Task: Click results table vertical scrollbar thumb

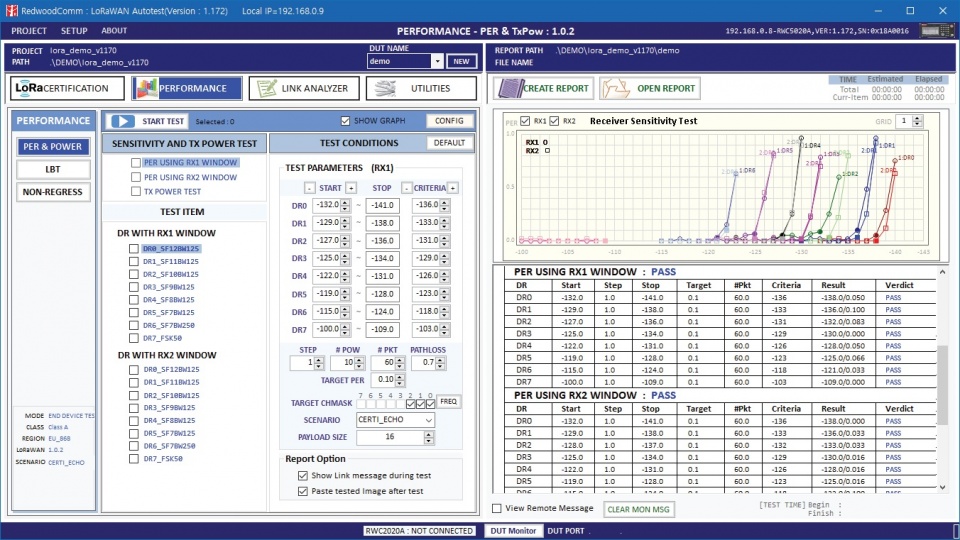Action: [942, 384]
